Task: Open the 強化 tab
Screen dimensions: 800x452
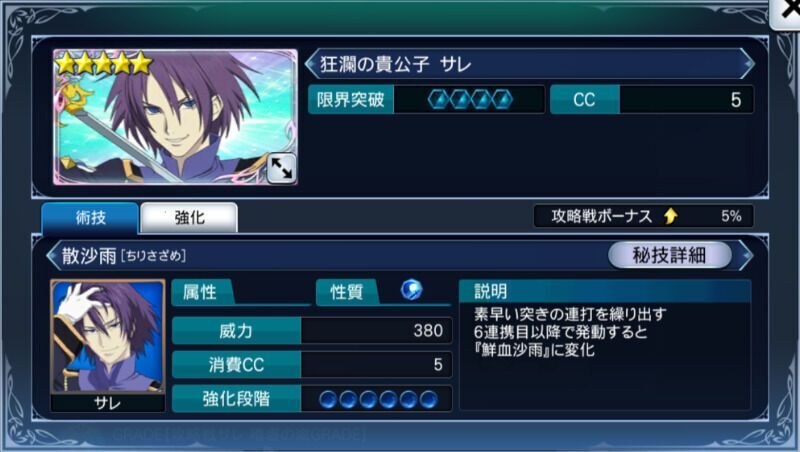Action: click(x=189, y=218)
